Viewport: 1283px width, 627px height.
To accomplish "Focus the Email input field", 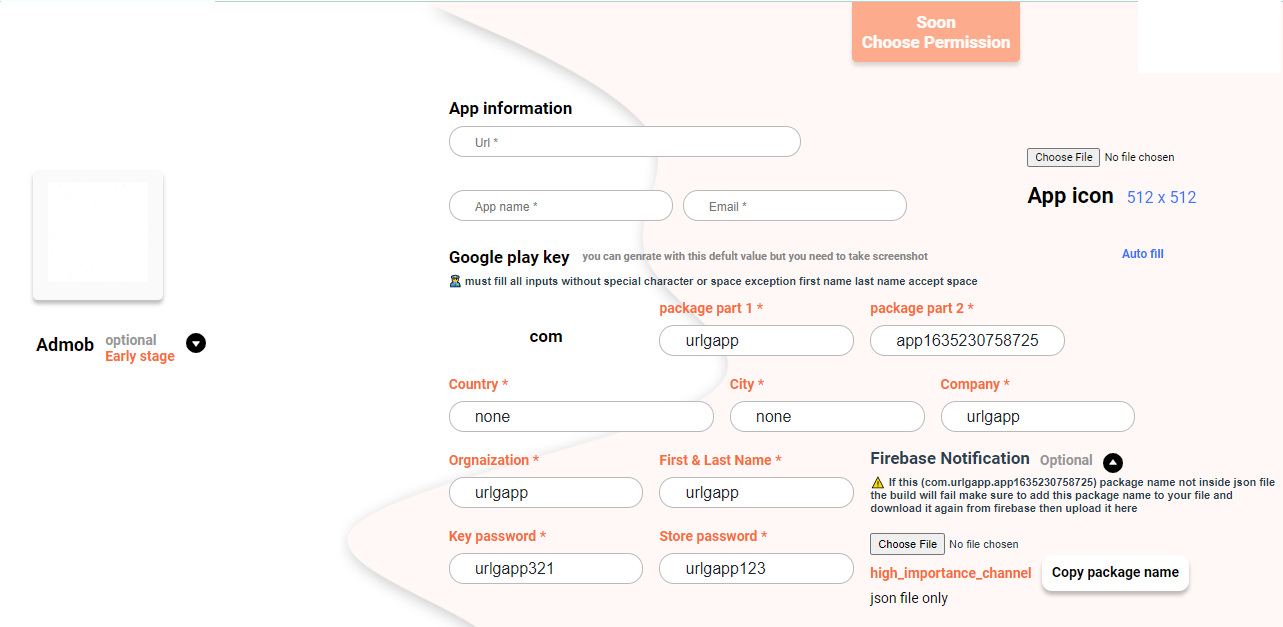I will (x=795, y=206).
